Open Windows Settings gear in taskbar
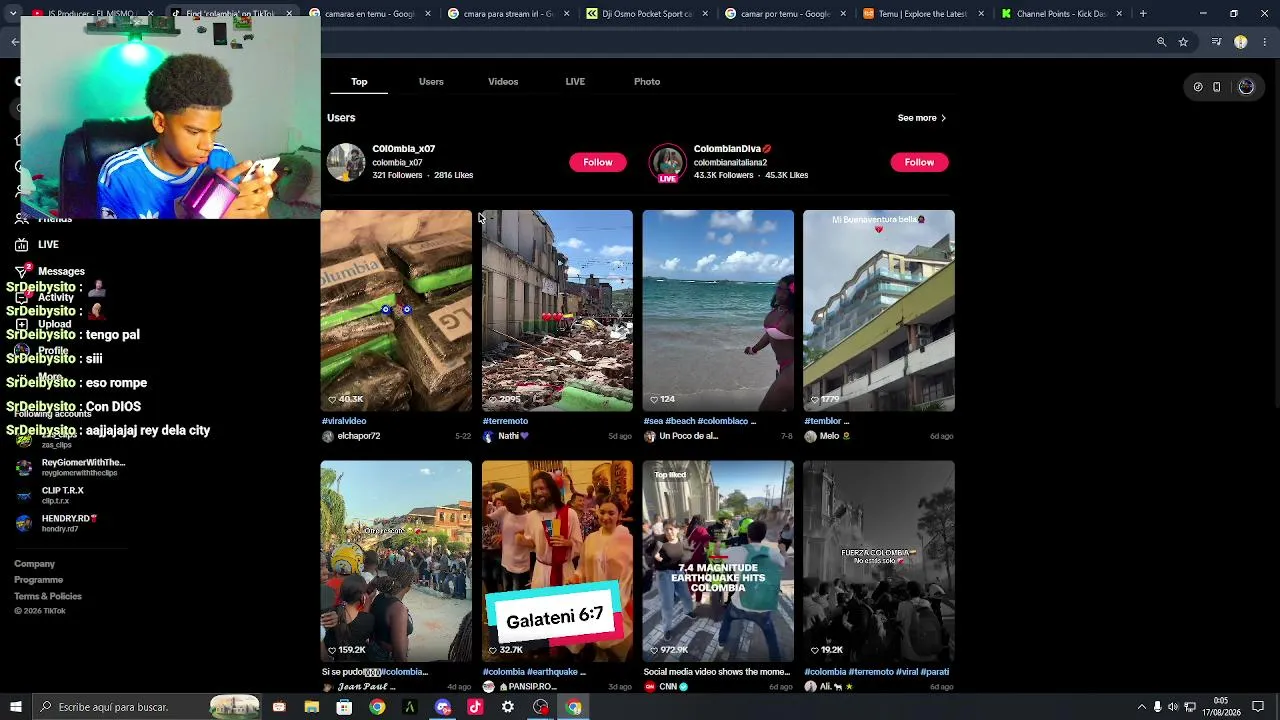1280x720 pixels. [508, 707]
